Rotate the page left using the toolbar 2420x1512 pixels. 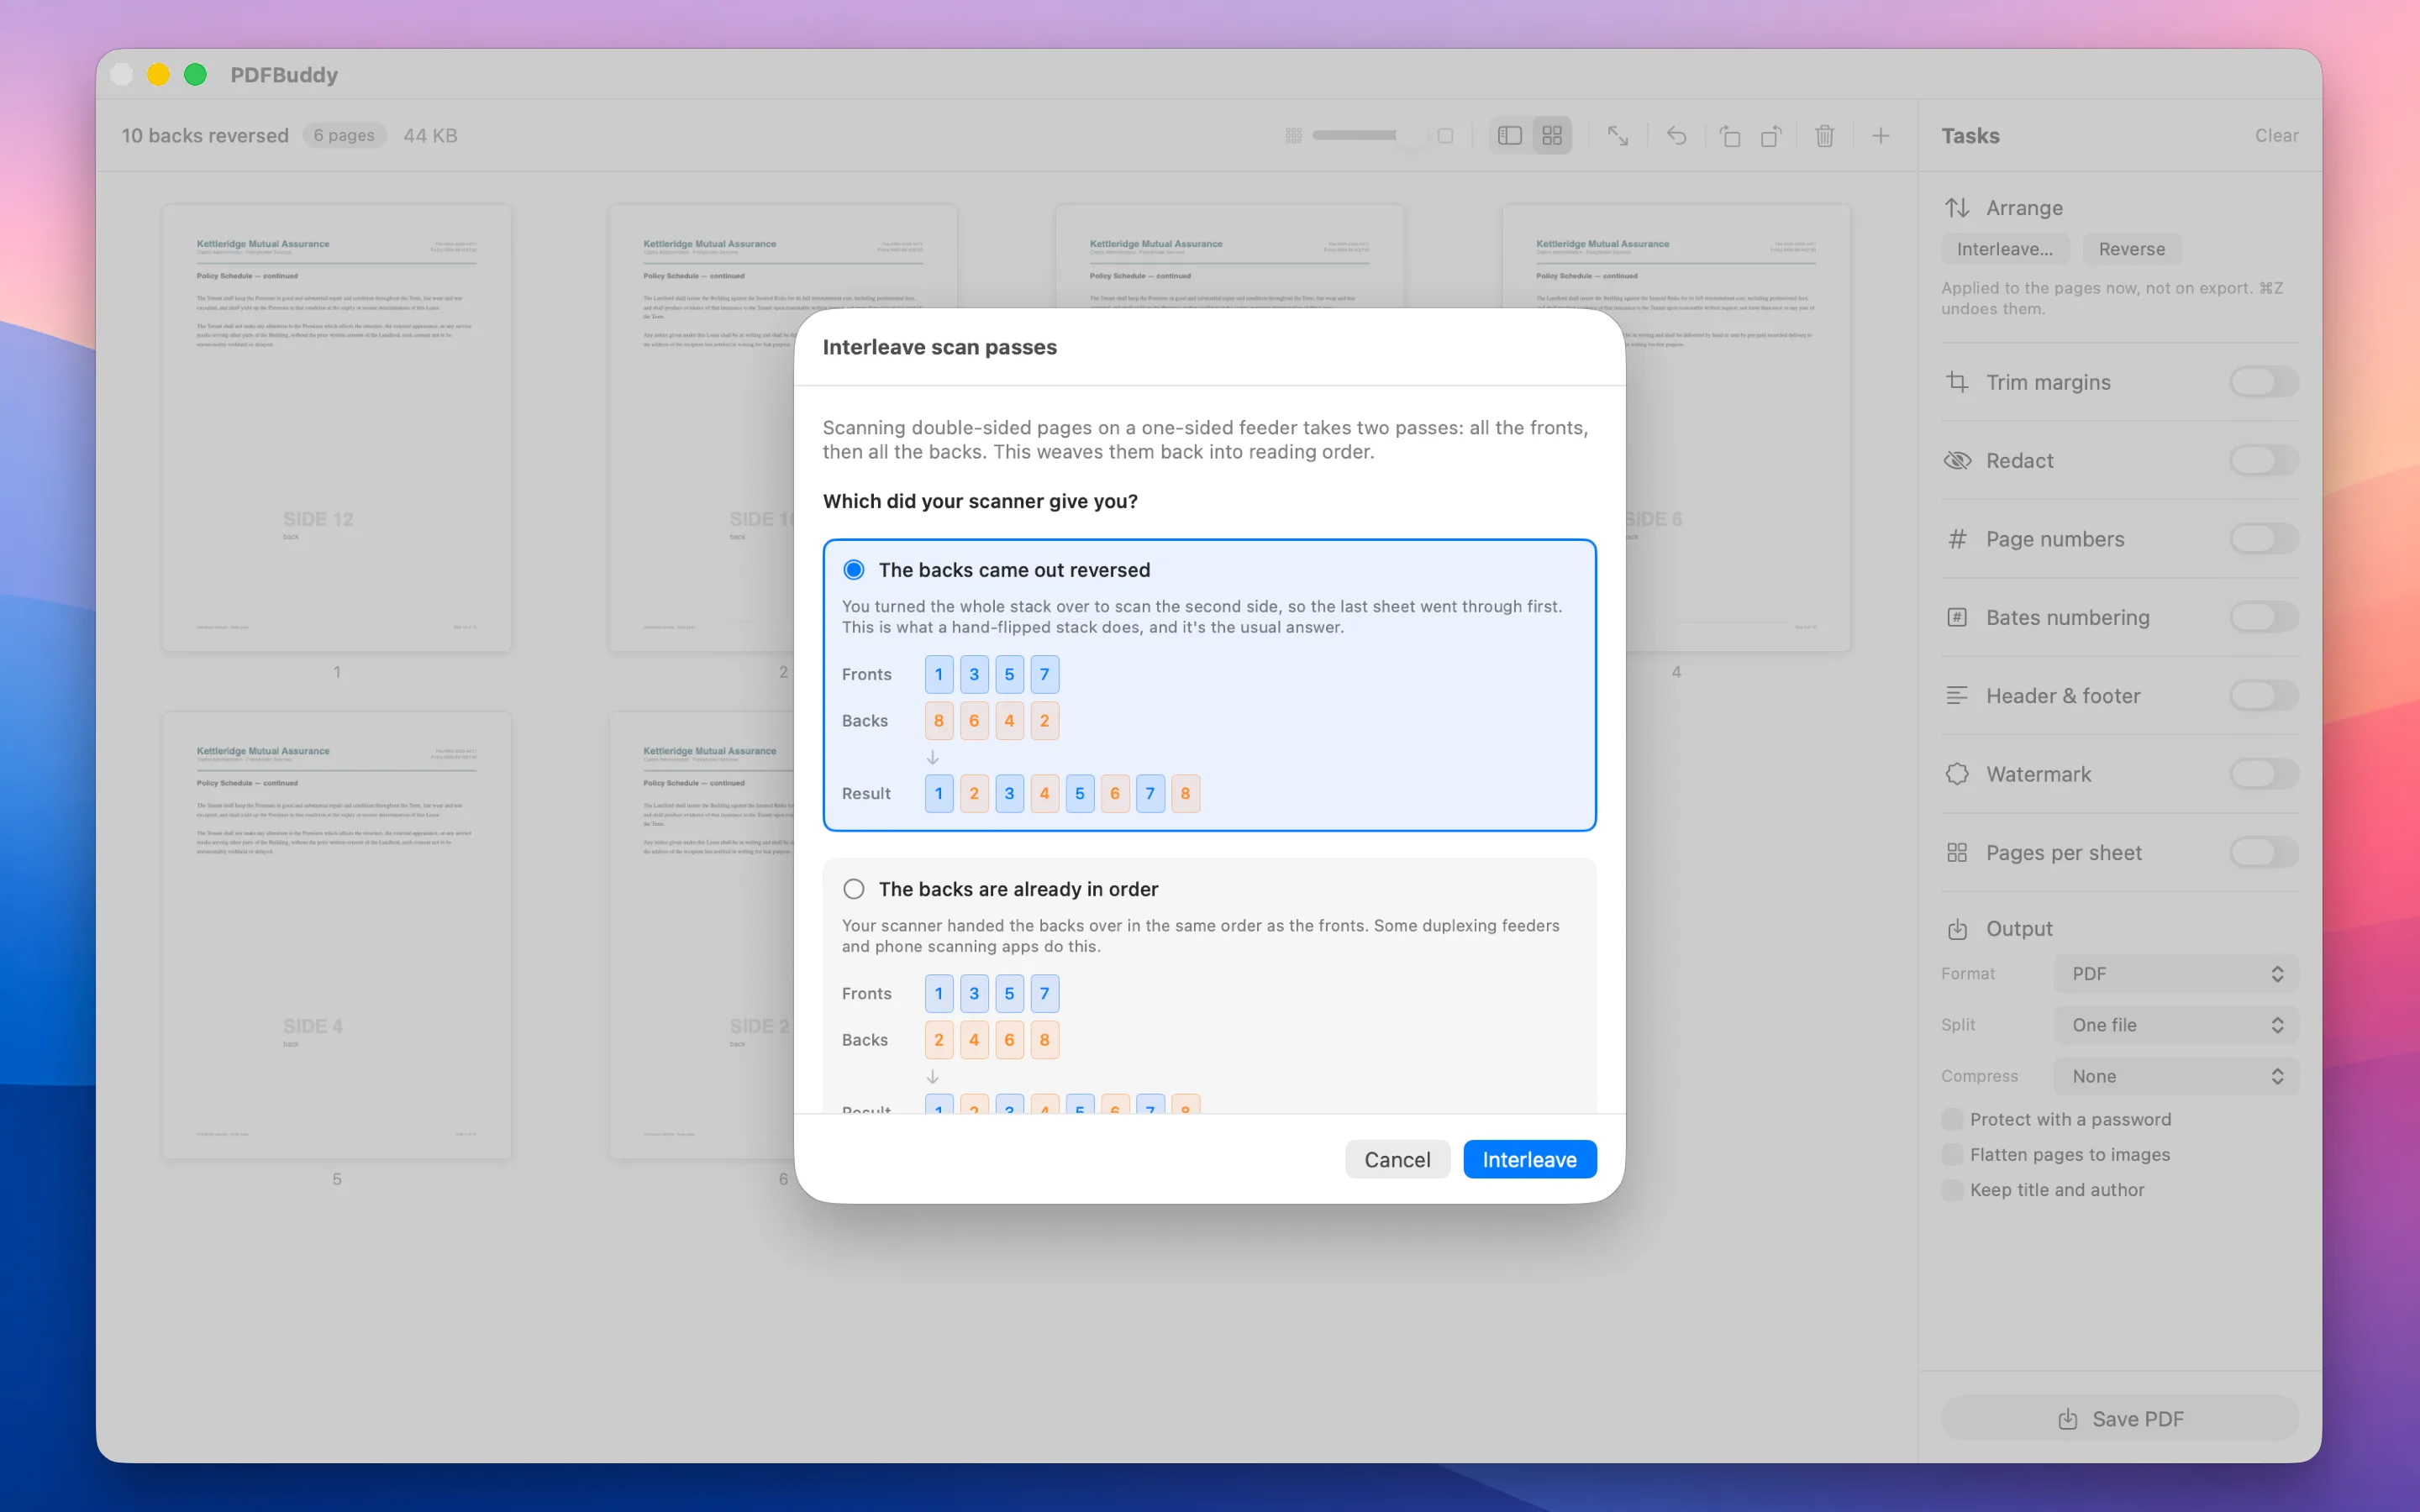pyautogui.click(x=1730, y=135)
